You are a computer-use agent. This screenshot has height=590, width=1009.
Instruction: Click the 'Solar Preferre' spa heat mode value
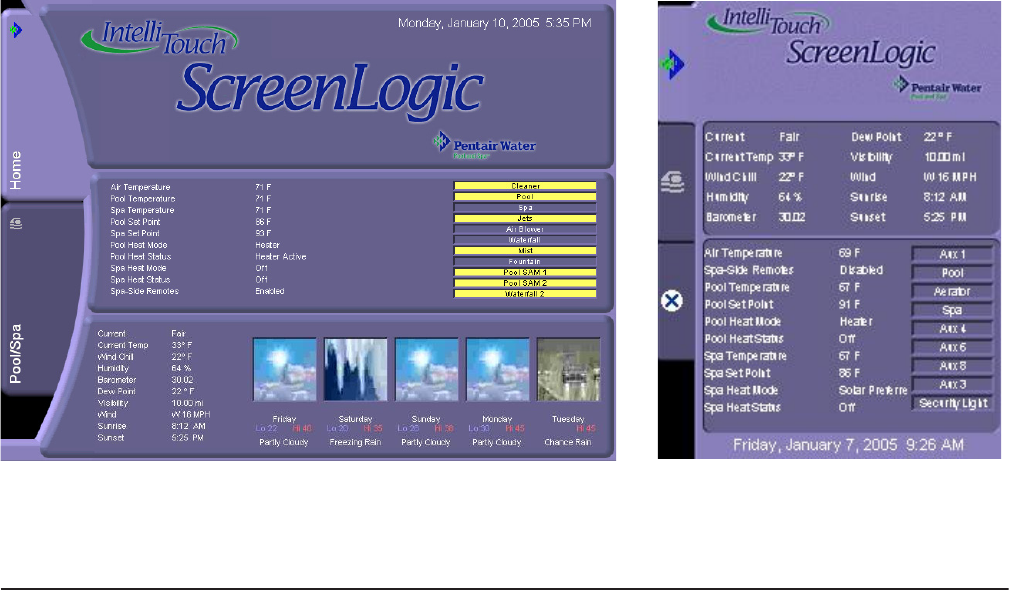click(873, 391)
